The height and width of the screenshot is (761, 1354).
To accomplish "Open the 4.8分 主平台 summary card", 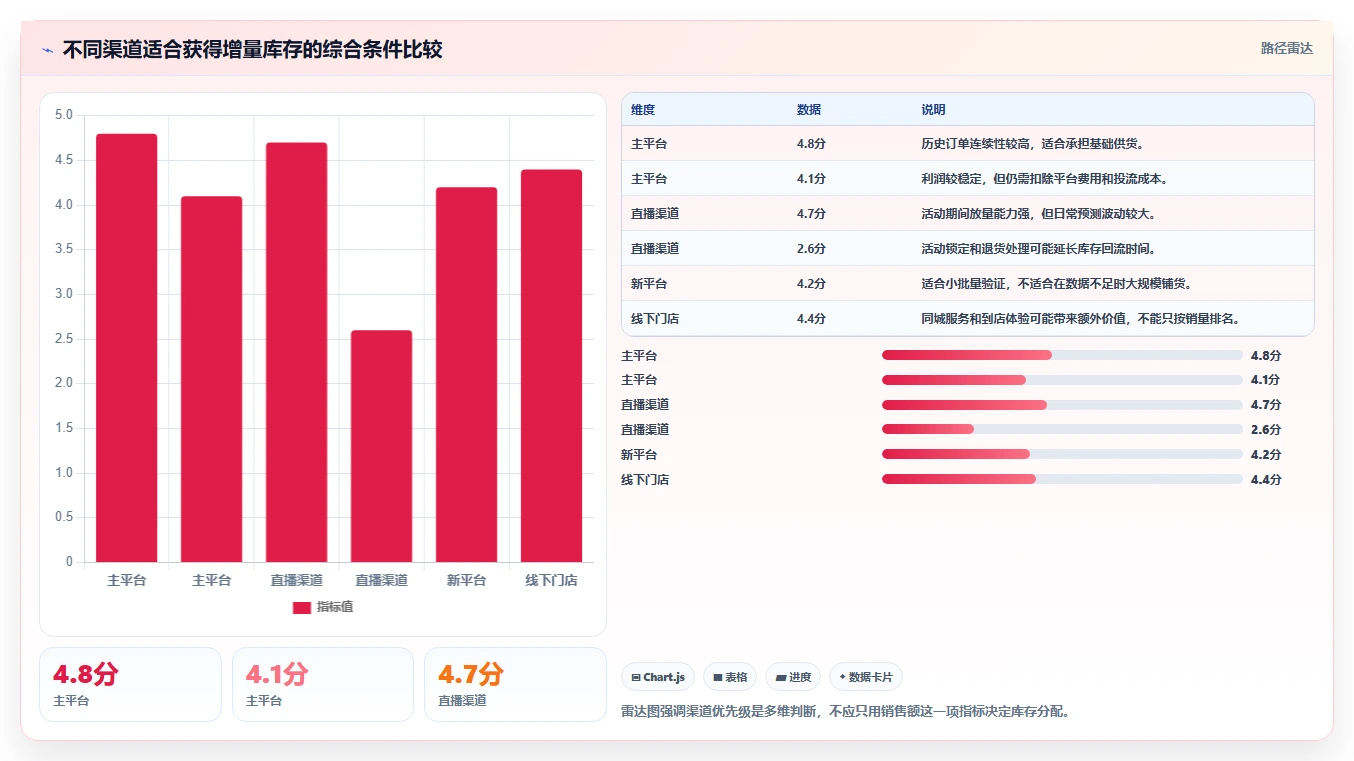I will 130,684.
